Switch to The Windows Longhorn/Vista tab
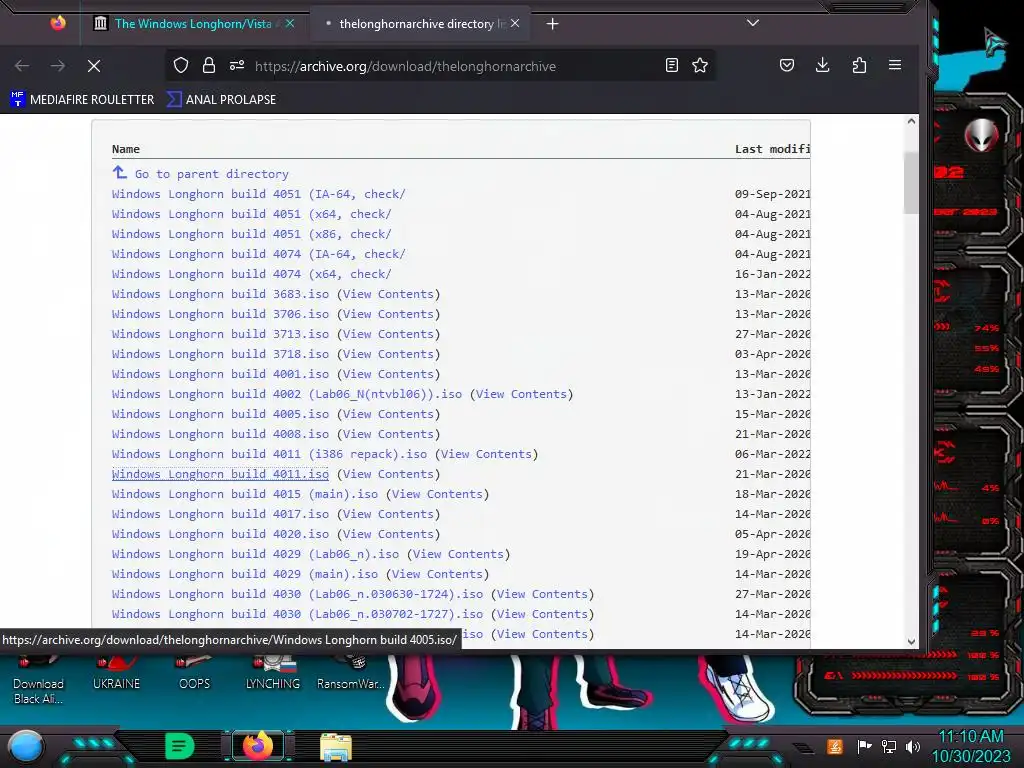Image resolution: width=1024 pixels, height=768 pixels. [193, 24]
